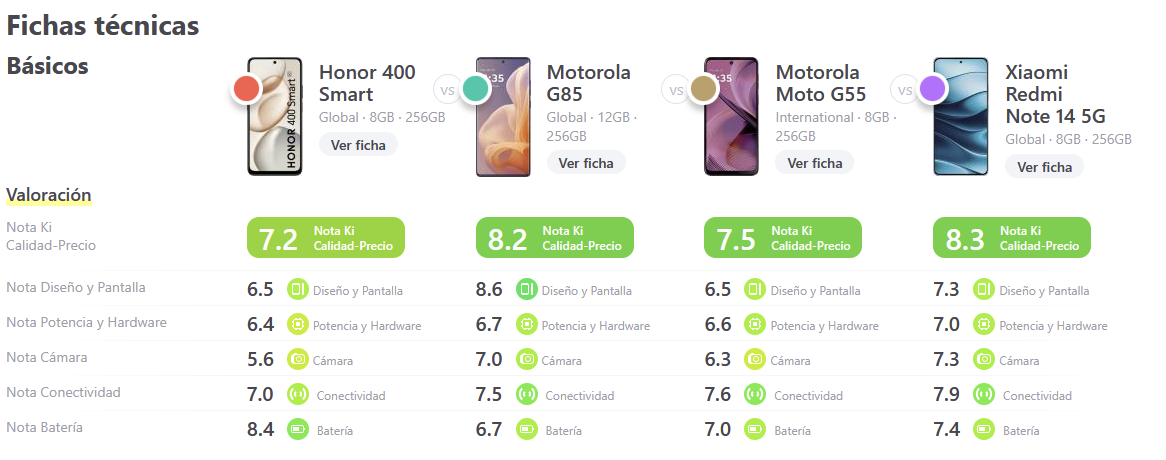Click Redmi Note 14 5G connectivity icon
The height and width of the screenshot is (460, 1166).
(x=984, y=395)
